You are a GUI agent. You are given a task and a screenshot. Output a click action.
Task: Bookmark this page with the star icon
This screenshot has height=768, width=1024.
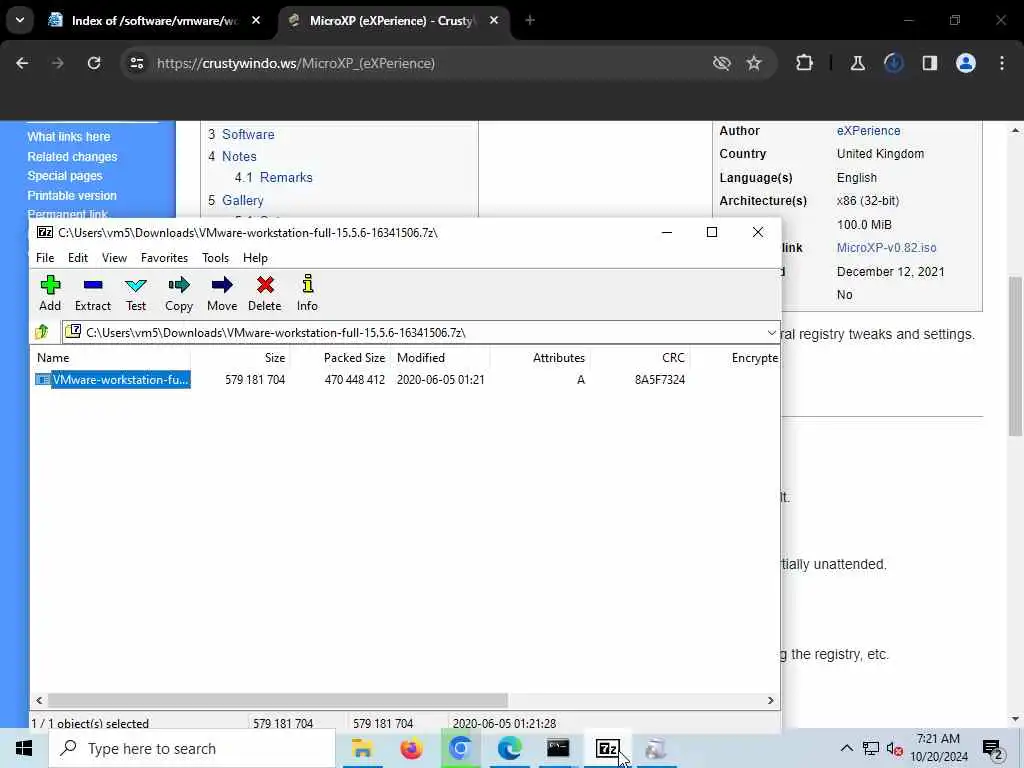pyautogui.click(x=754, y=63)
